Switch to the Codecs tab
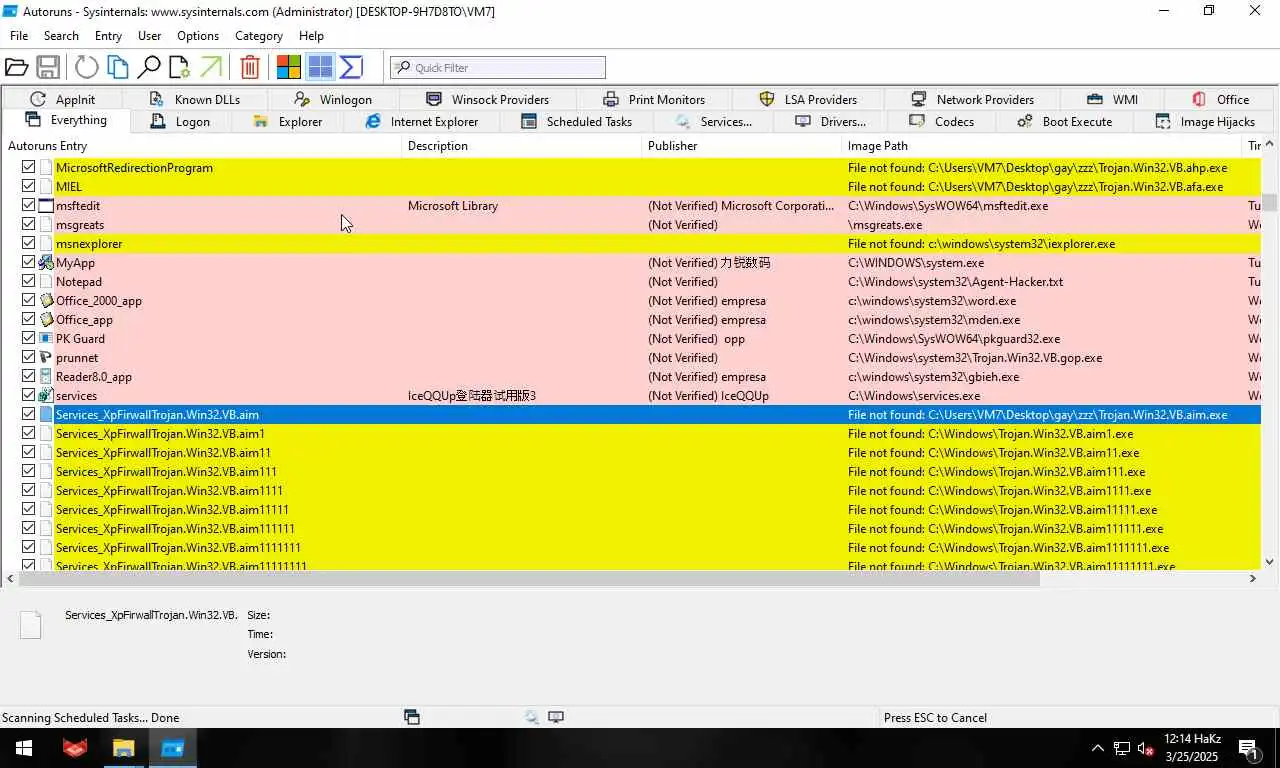This screenshot has height=768, width=1280. coord(941,121)
